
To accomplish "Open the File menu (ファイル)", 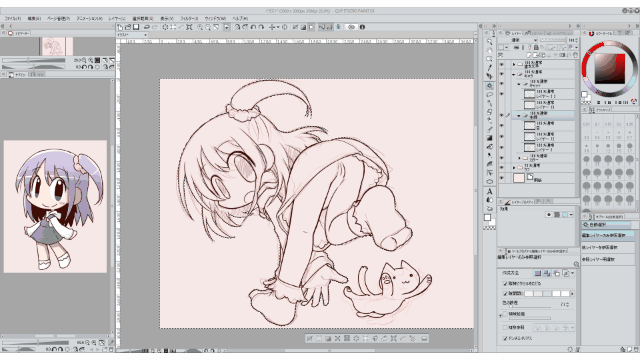I will [x=12, y=18].
